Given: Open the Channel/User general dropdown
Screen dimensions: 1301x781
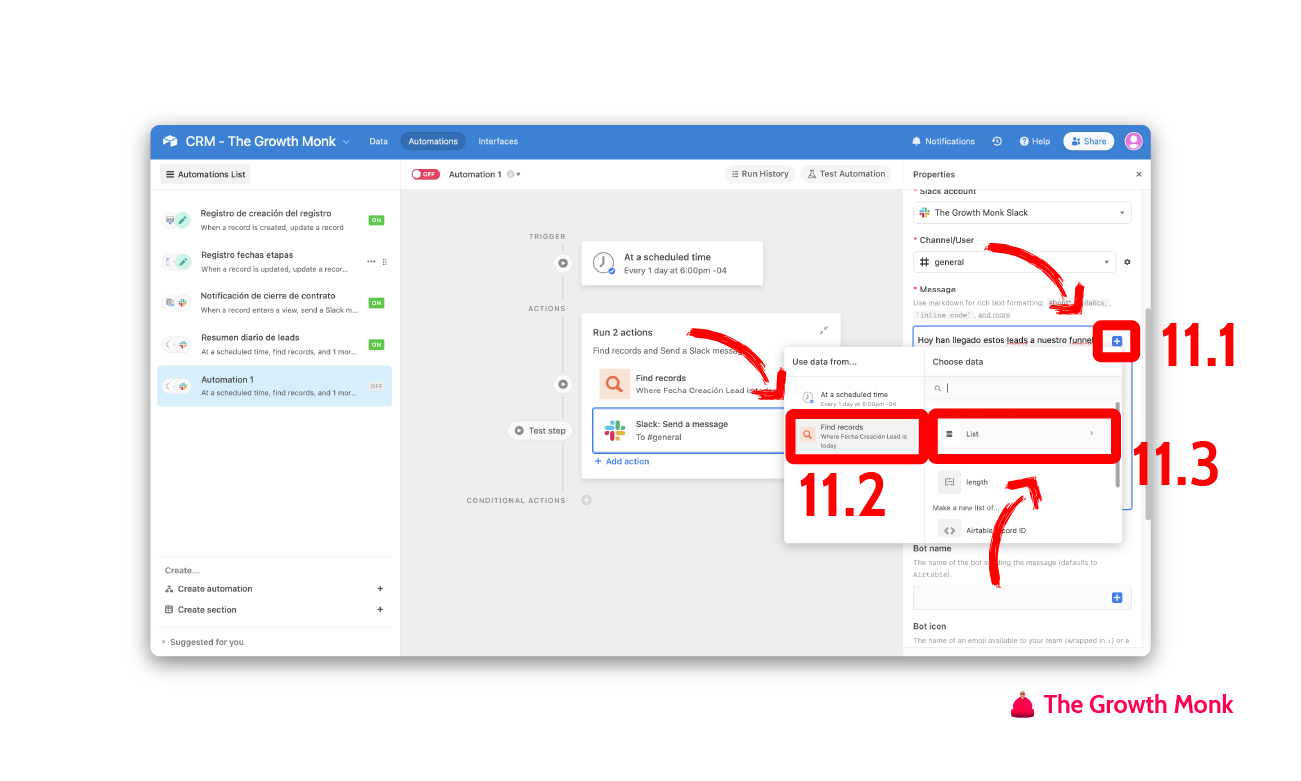Looking at the screenshot, I should coord(1014,262).
